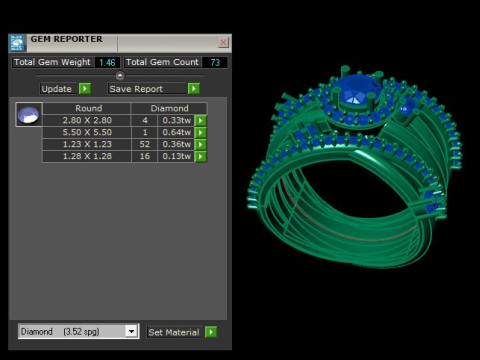Collapse header with round arrow toggle
480x360 pixels.
click(120, 76)
